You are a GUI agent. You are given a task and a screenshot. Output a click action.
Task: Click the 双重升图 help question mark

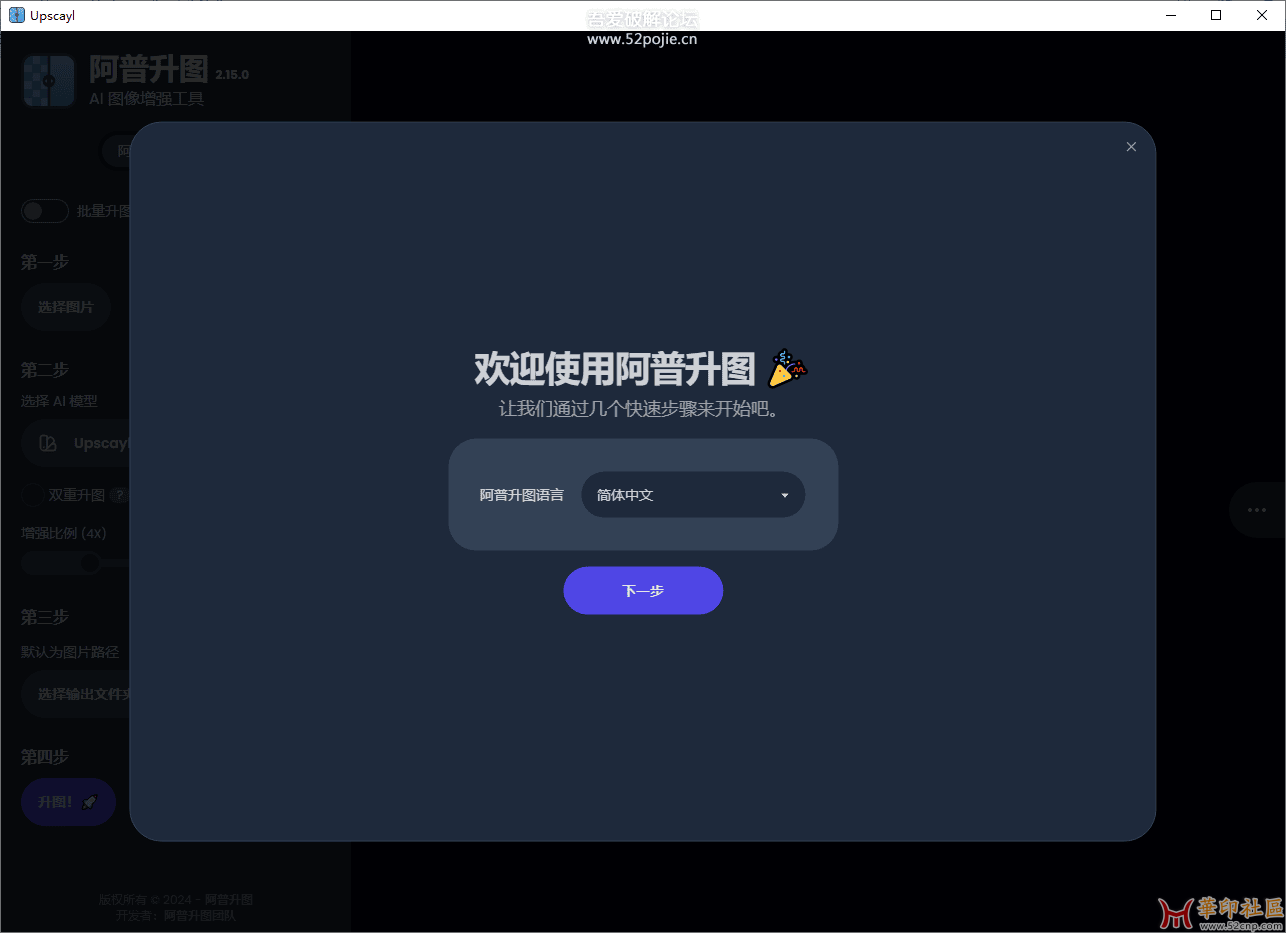click(x=119, y=495)
